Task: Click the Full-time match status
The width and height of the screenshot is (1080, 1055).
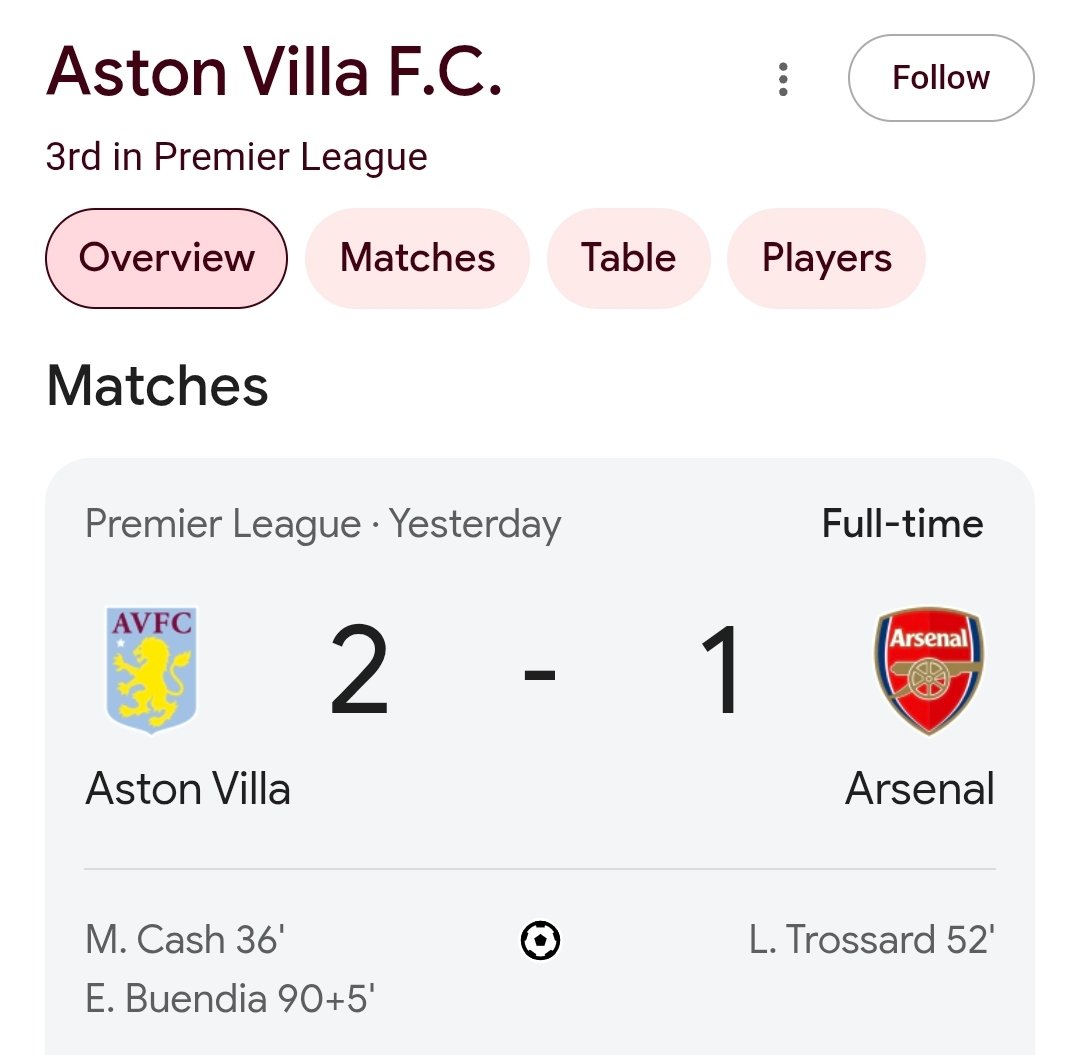Action: point(902,524)
